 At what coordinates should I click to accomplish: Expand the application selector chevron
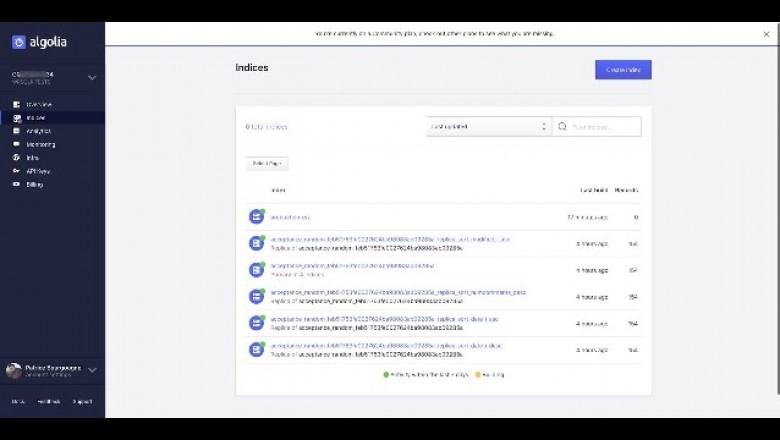[92, 77]
